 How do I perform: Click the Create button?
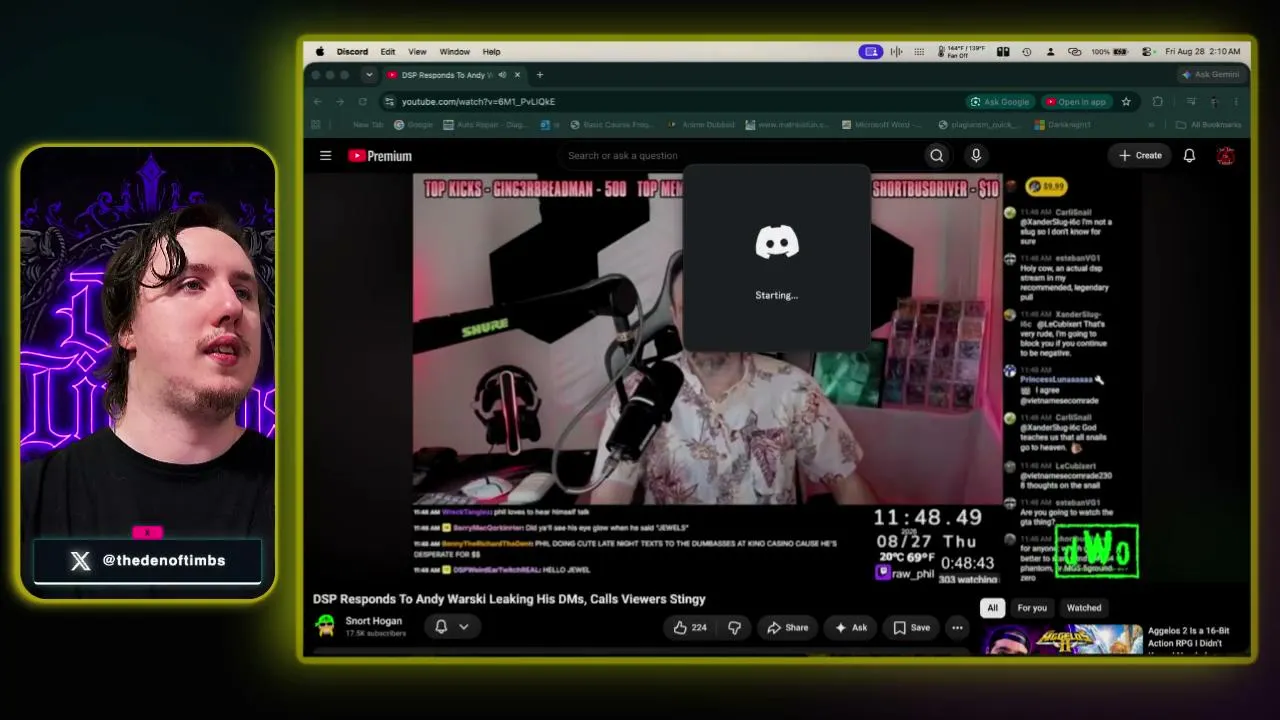click(1140, 155)
